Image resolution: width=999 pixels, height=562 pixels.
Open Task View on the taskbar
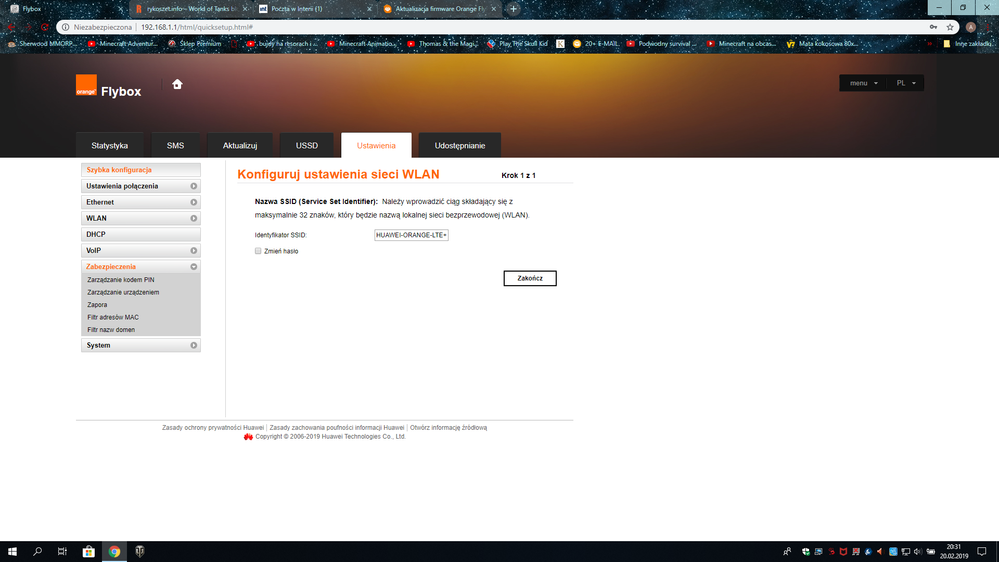(62, 552)
